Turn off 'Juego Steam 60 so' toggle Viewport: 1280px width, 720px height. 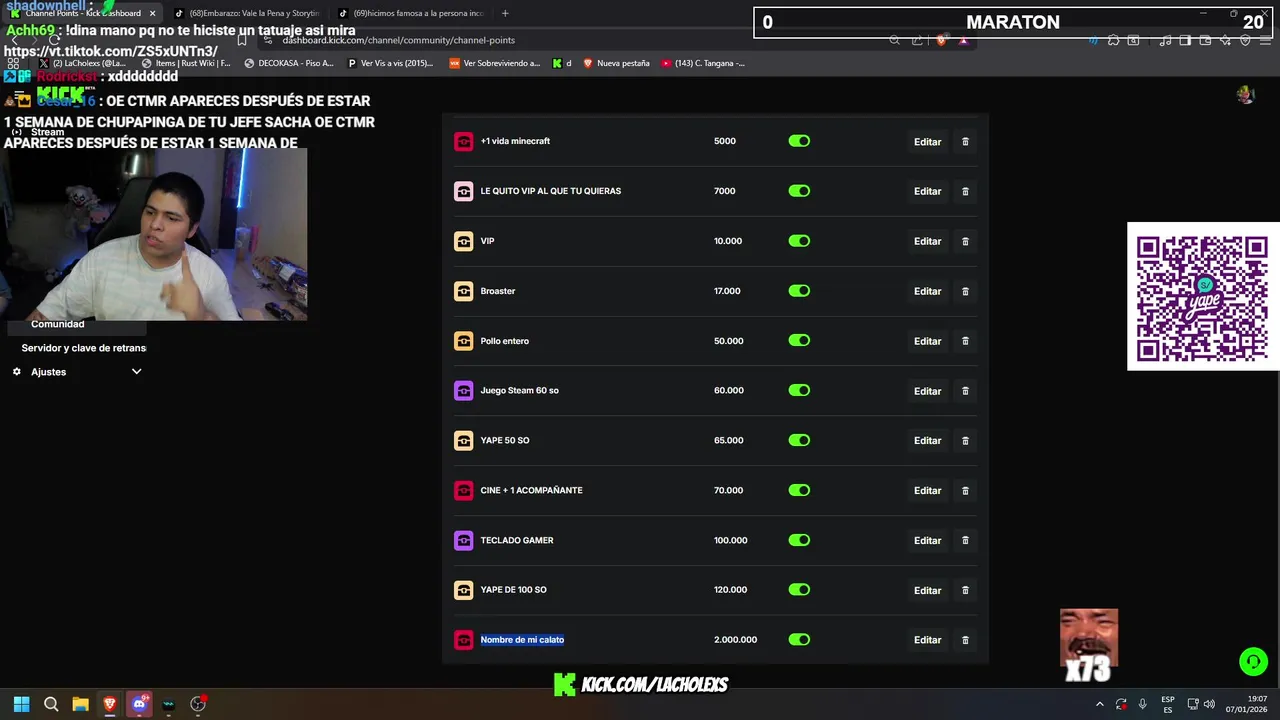point(799,391)
